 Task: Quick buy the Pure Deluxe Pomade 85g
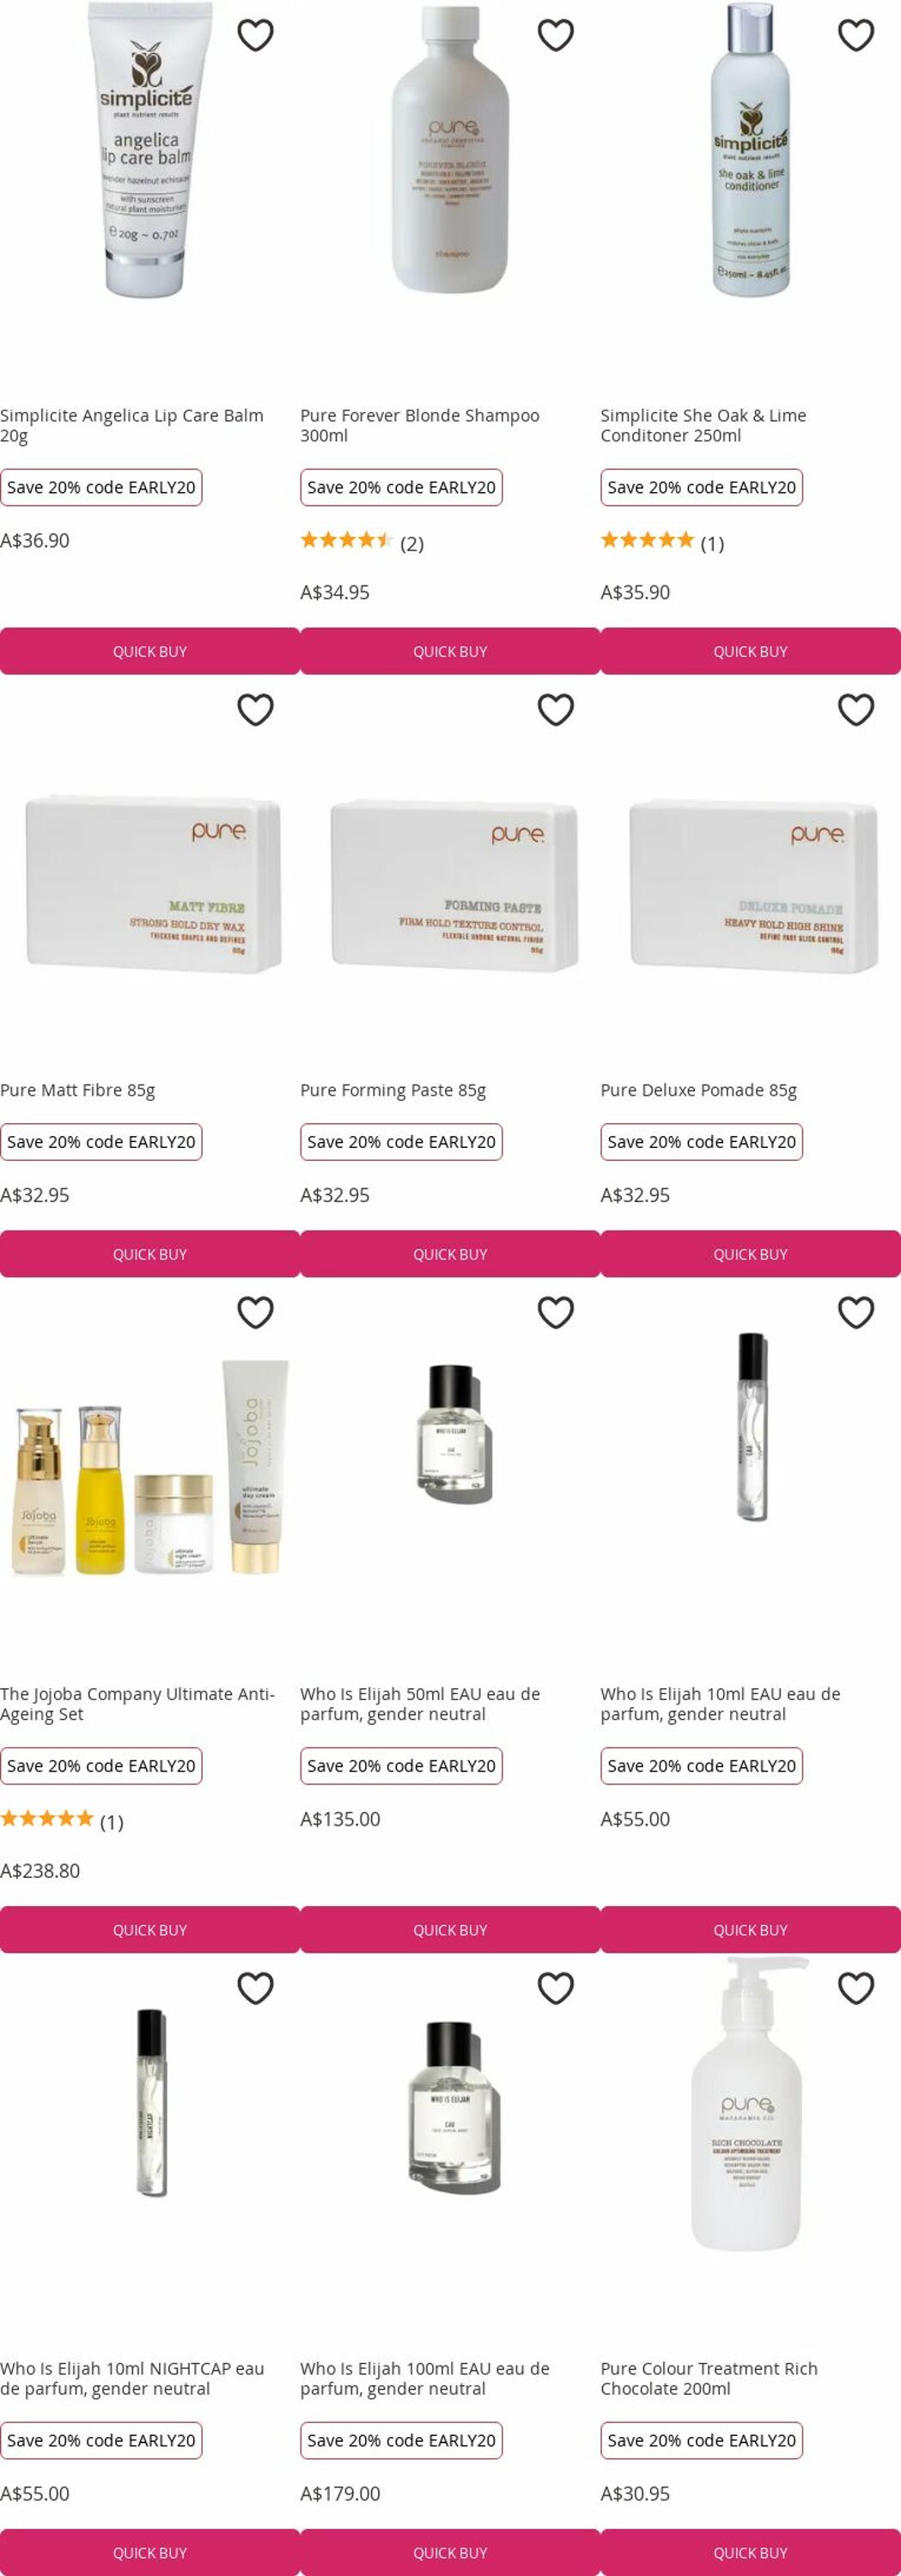pos(750,1254)
